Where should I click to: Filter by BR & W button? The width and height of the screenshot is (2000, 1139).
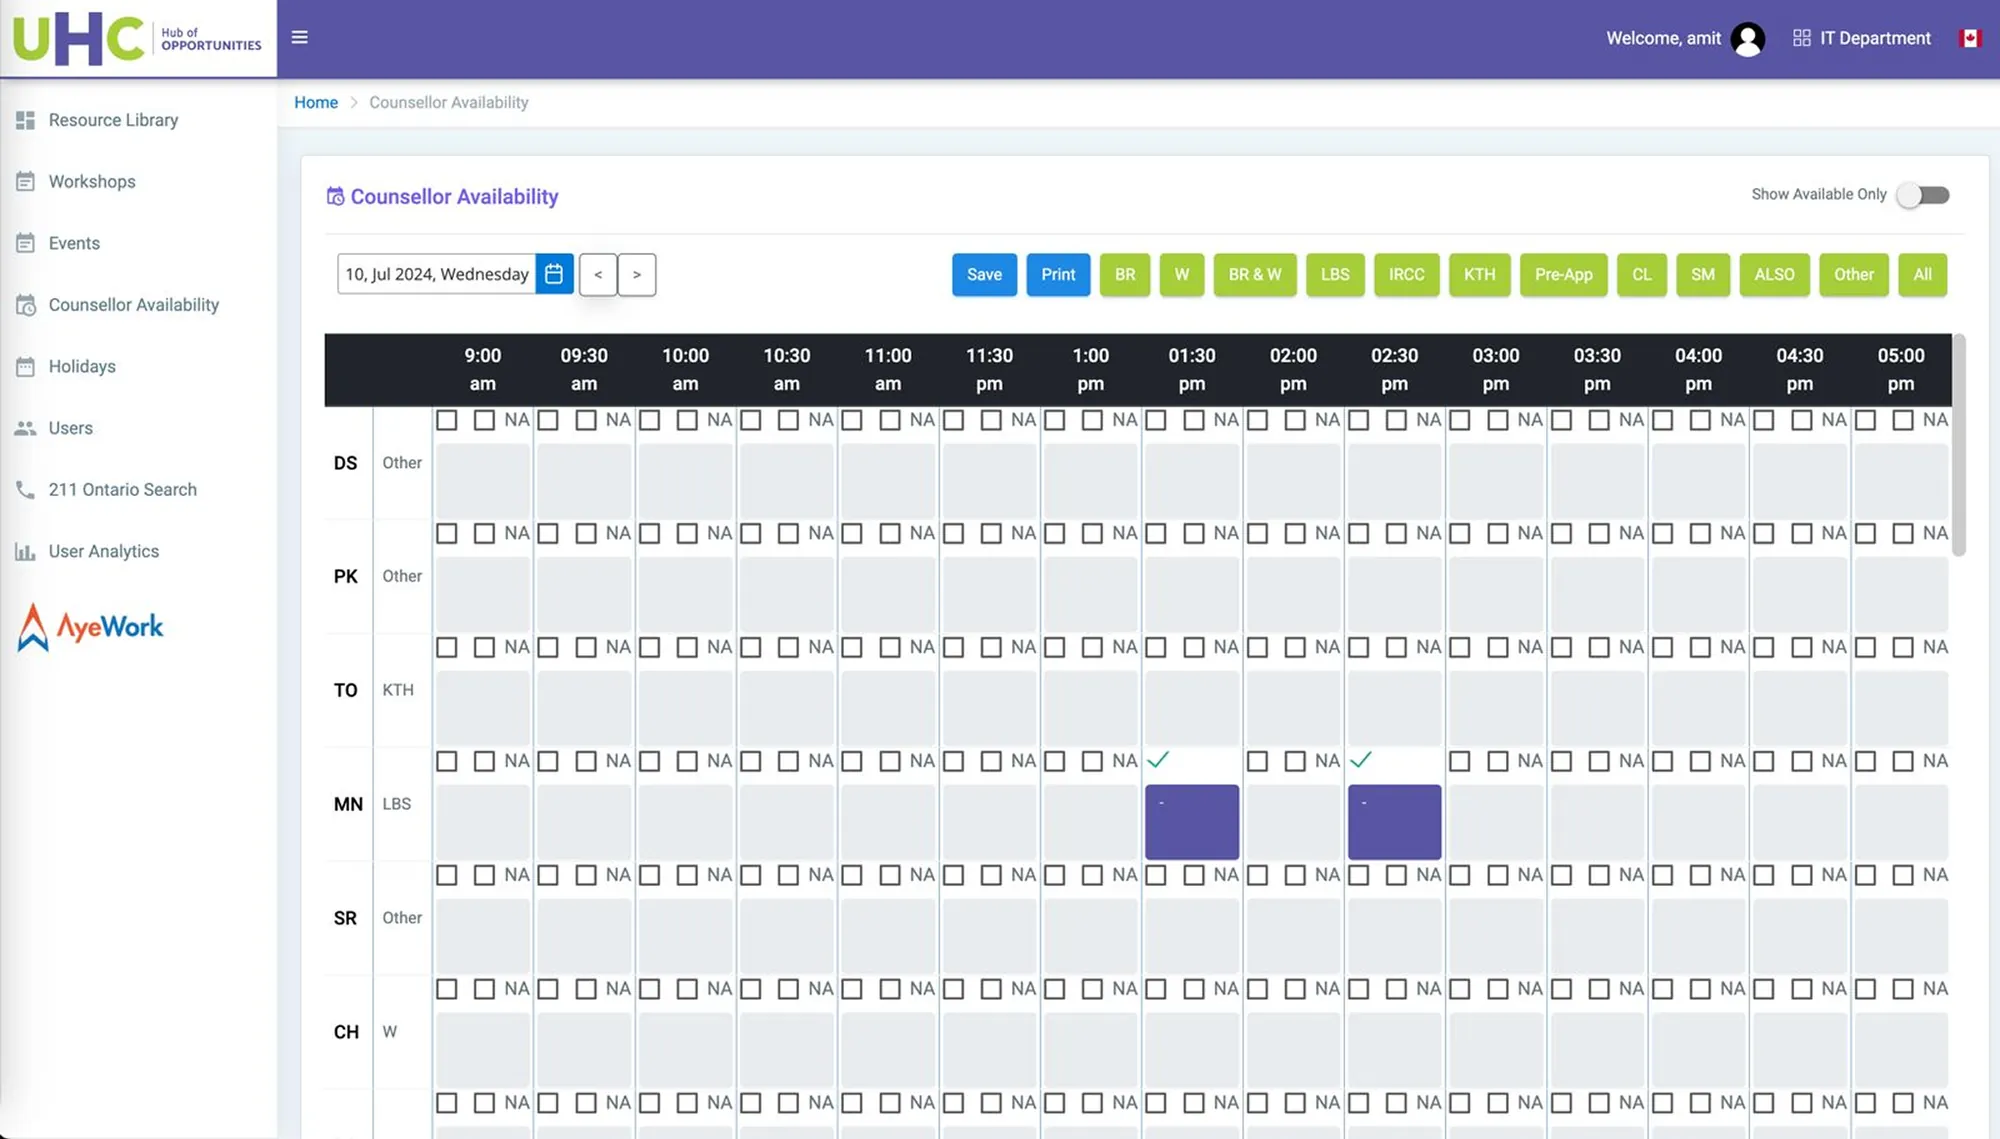(x=1255, y=275)
